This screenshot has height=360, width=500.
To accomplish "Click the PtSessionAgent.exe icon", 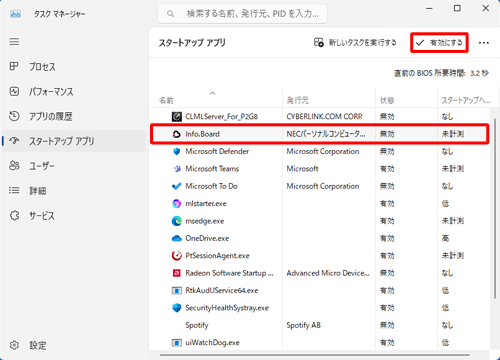I will point(177,256).
